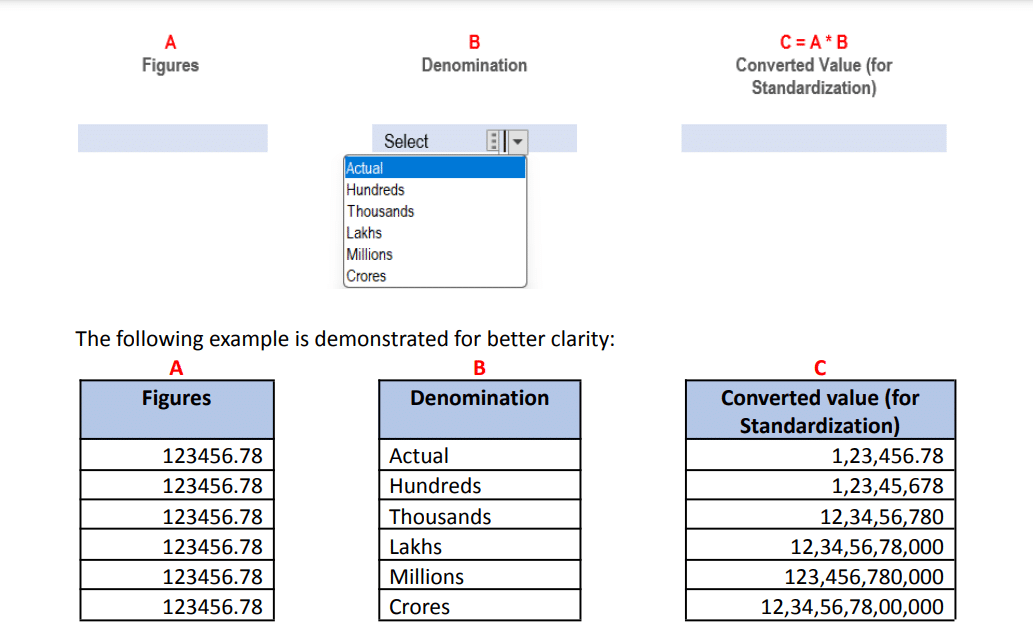This screenshot has width=1033, height=642.
Task: Choose Actual from the dropdown list
Action: pyautogui.click(x=434, y=168)
